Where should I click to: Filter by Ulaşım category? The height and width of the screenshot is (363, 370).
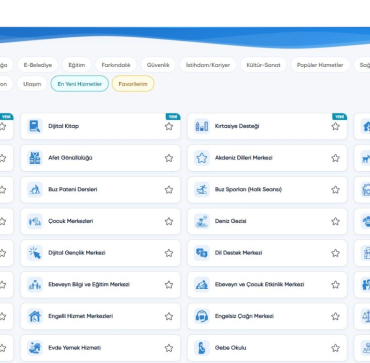(x=32, y=84)
